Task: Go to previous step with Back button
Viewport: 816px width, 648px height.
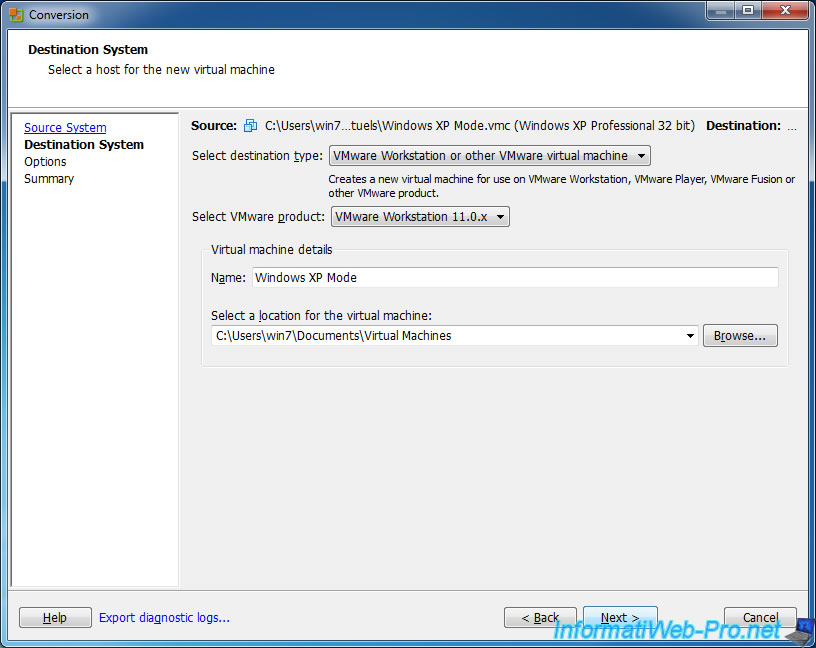Action: point(540,618)
